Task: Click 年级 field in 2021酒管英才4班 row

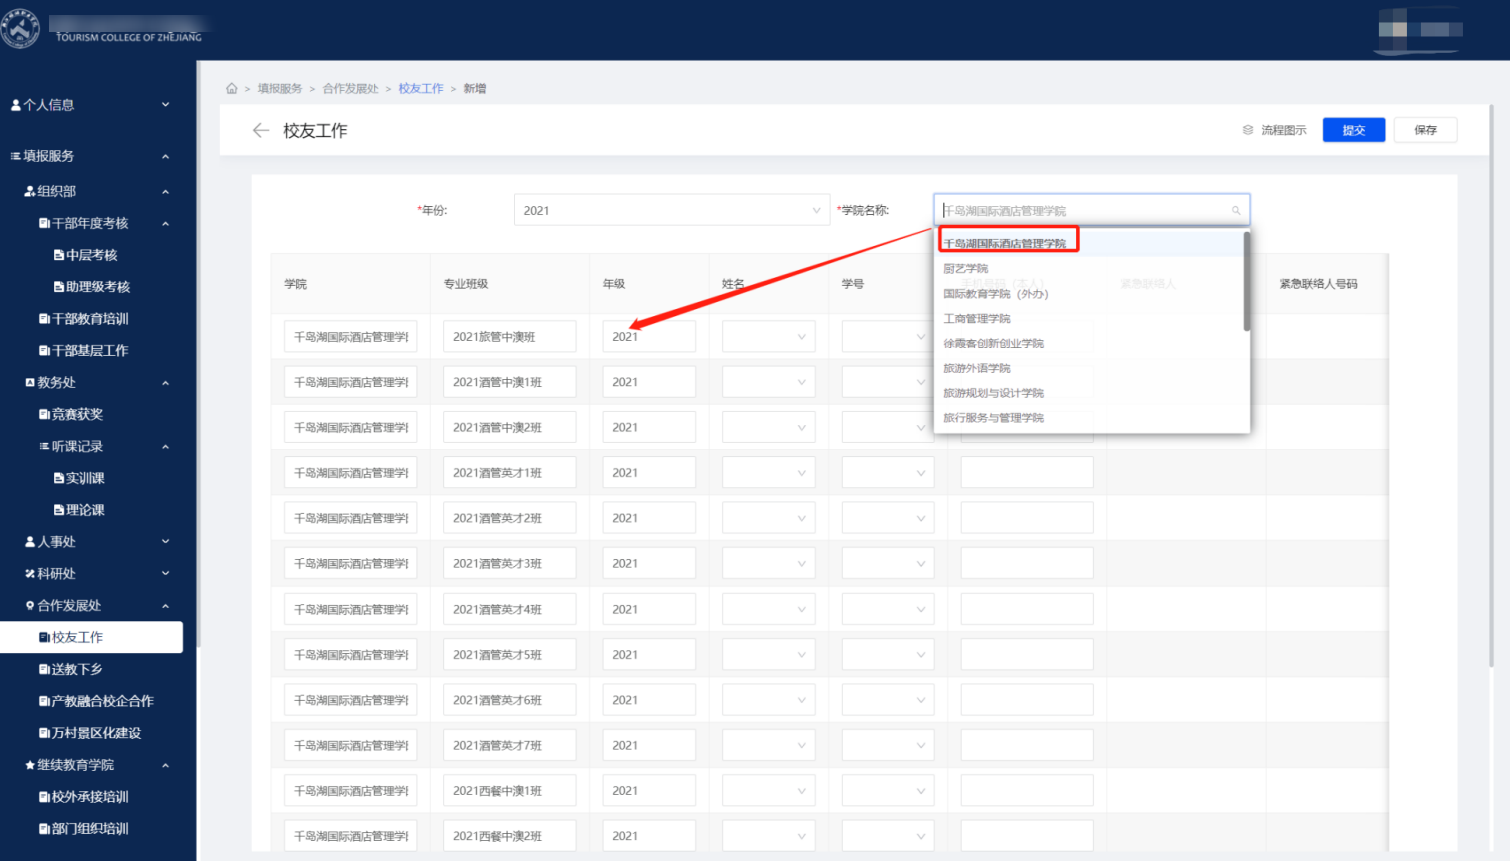Action: tap(649, 609)
